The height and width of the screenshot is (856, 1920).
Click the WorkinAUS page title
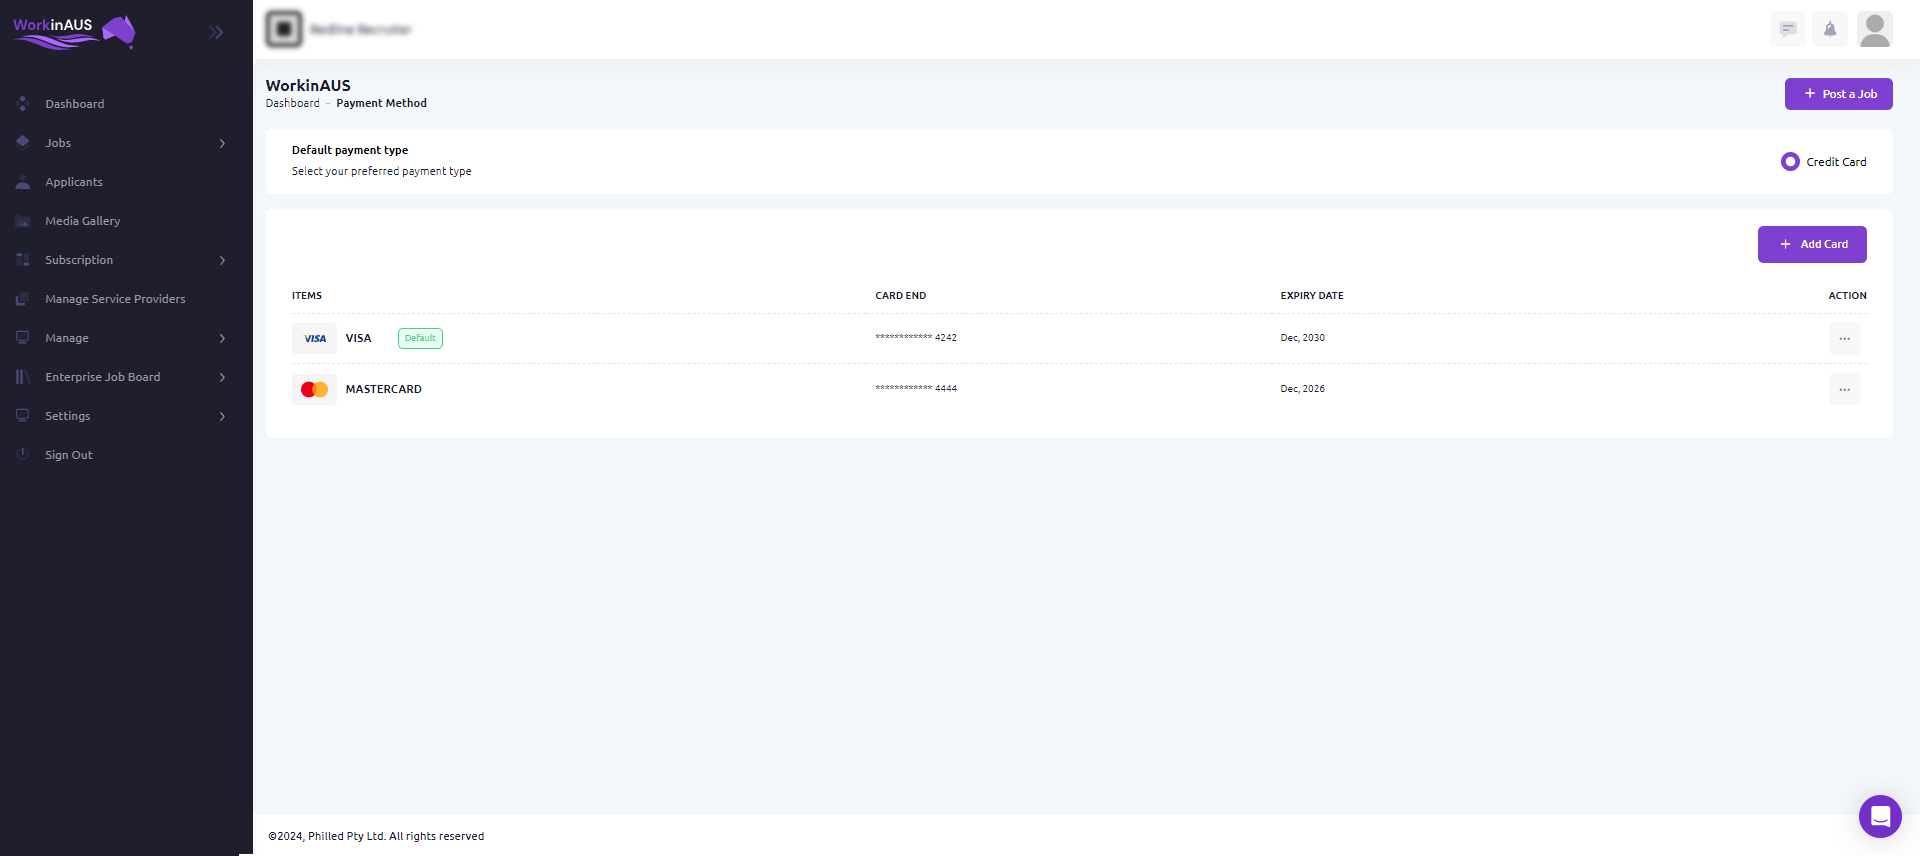coord(308,85)
